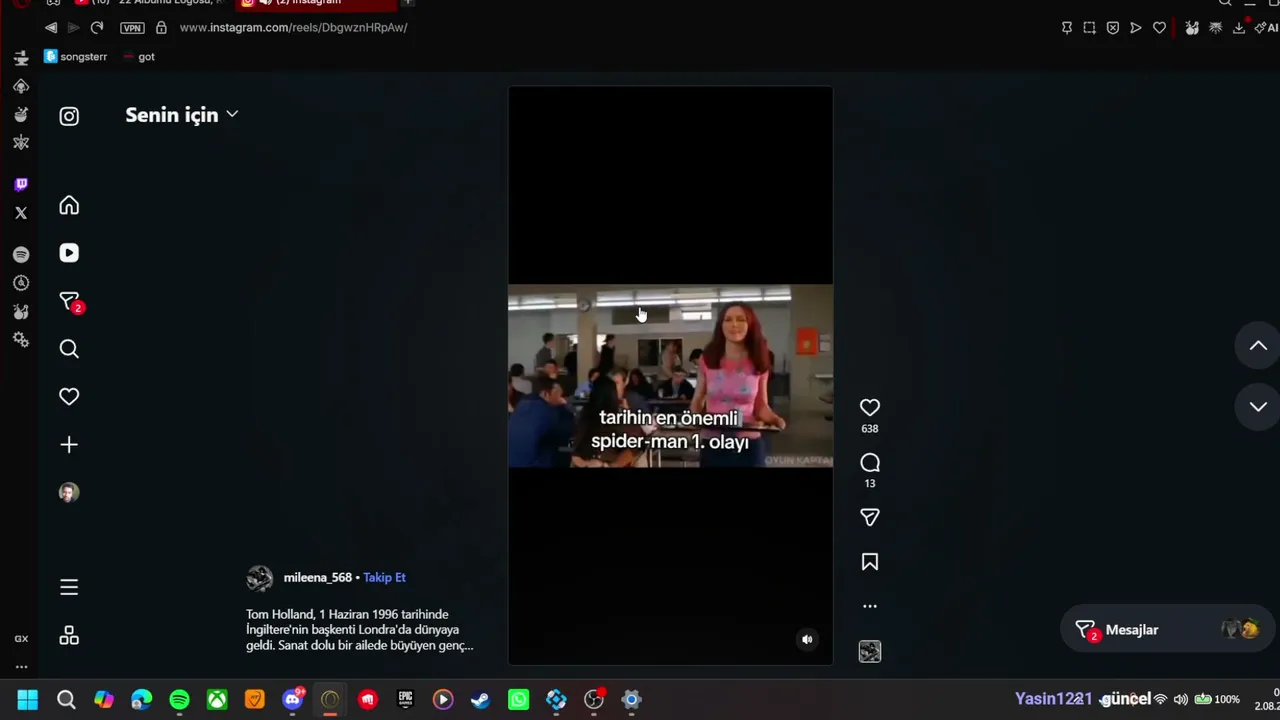This screenshot has width=1280, height=720.
Task: Open Epic Games launcher from taskbar
Action: [x=405, y=700]
